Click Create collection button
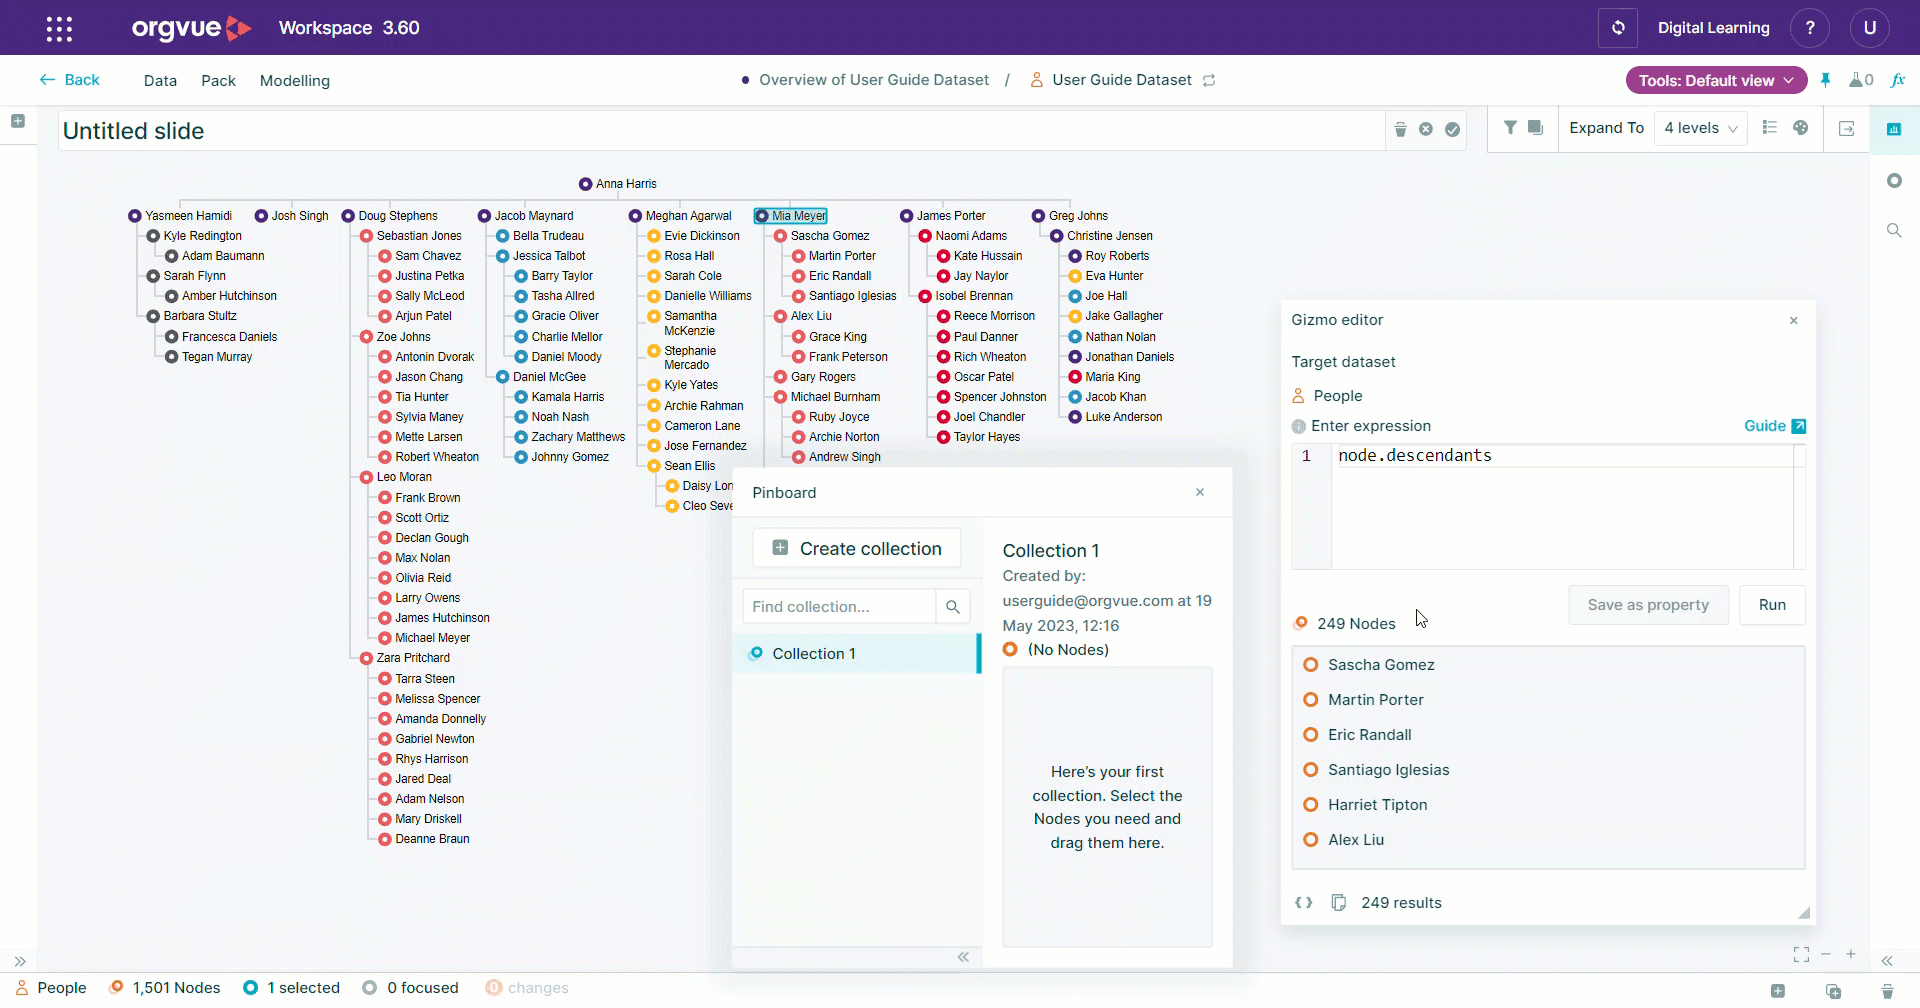 tap(857, 548)
